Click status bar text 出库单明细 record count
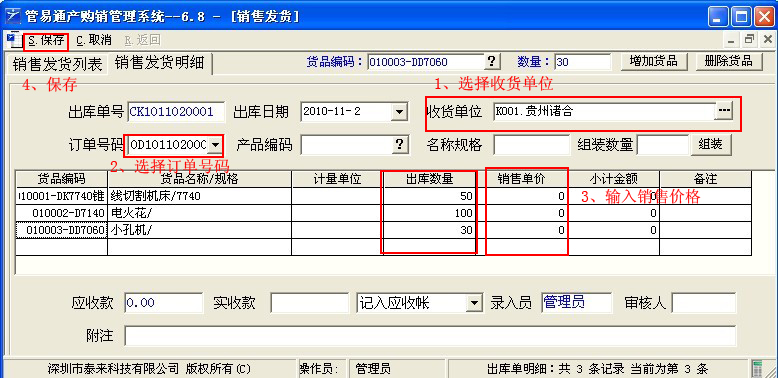This screenshot has width=778, height=378. click(x=597, y=369)
